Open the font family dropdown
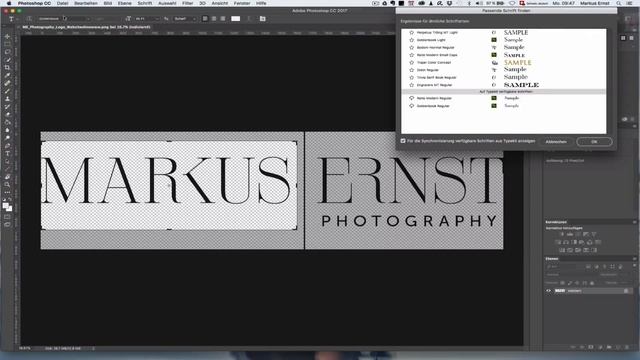The width and height of the screenshot is (640, 360). 64,19
